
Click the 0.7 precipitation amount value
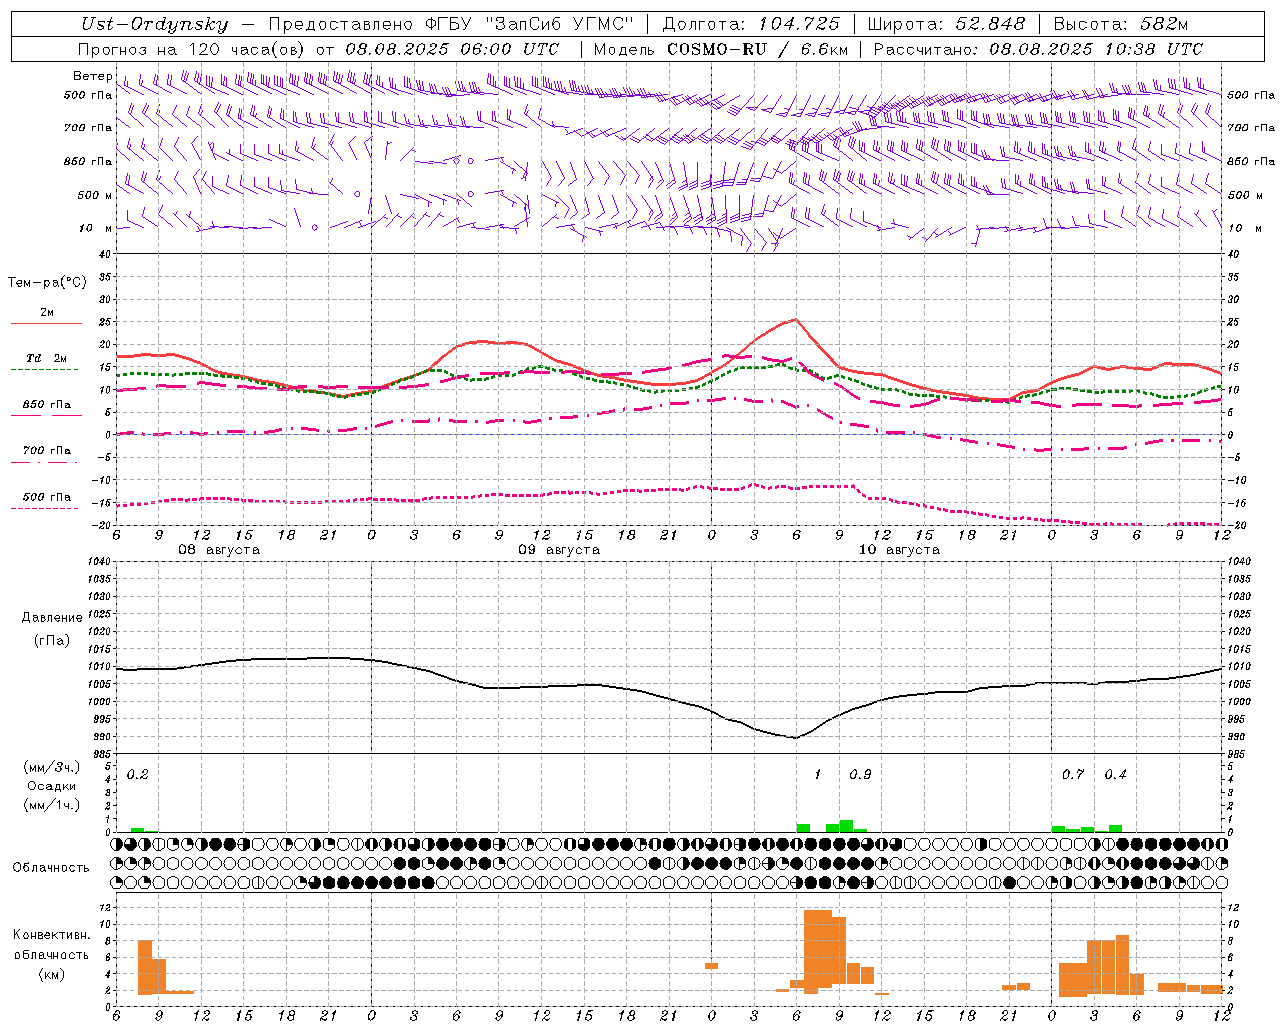click(x=1073, y=775)
